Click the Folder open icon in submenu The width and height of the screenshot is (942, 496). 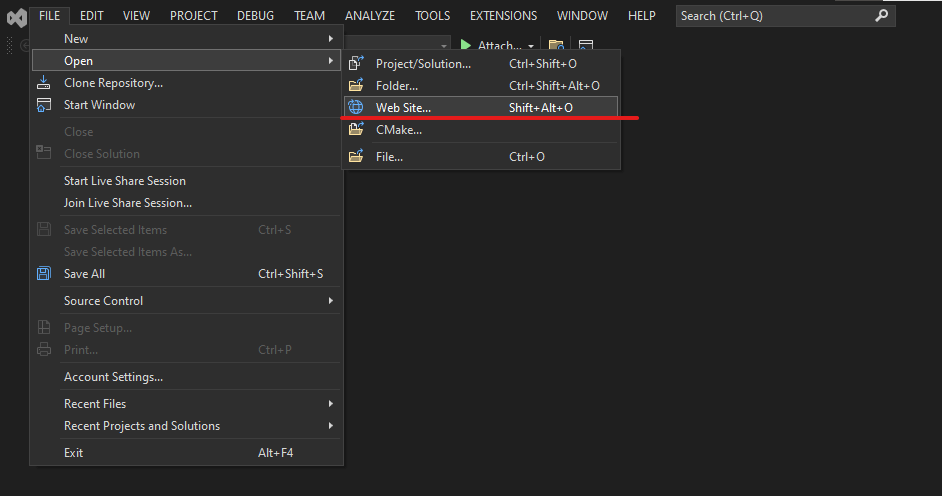pos(356,85)
